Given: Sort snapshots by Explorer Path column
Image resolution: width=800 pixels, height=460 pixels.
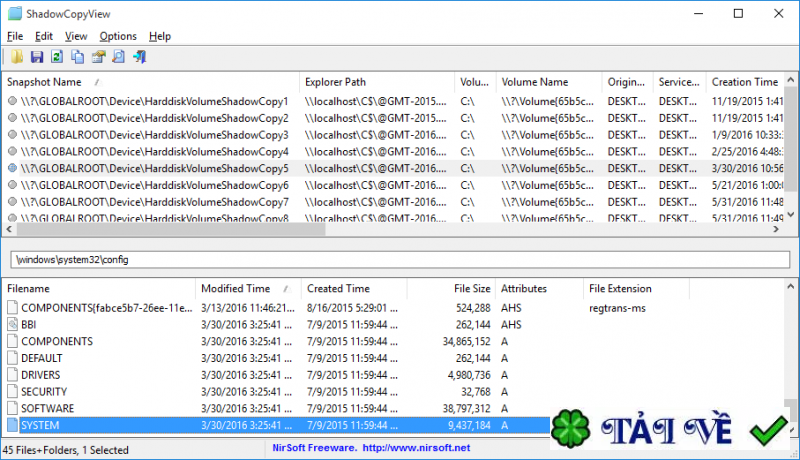Looking at the screenshot, I should pyautogui.click(x=377, y=82).
